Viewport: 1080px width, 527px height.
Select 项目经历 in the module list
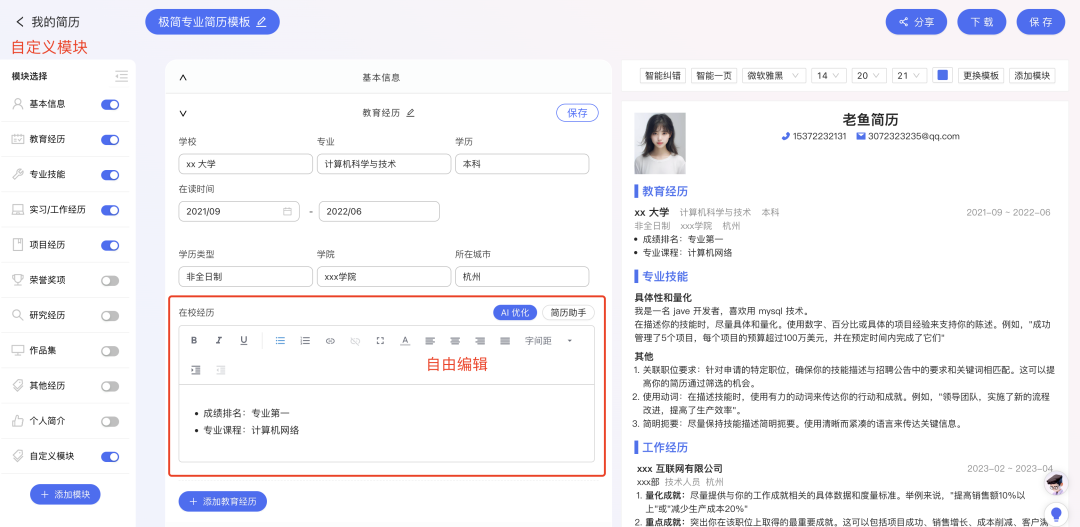(x=47, y=245)
